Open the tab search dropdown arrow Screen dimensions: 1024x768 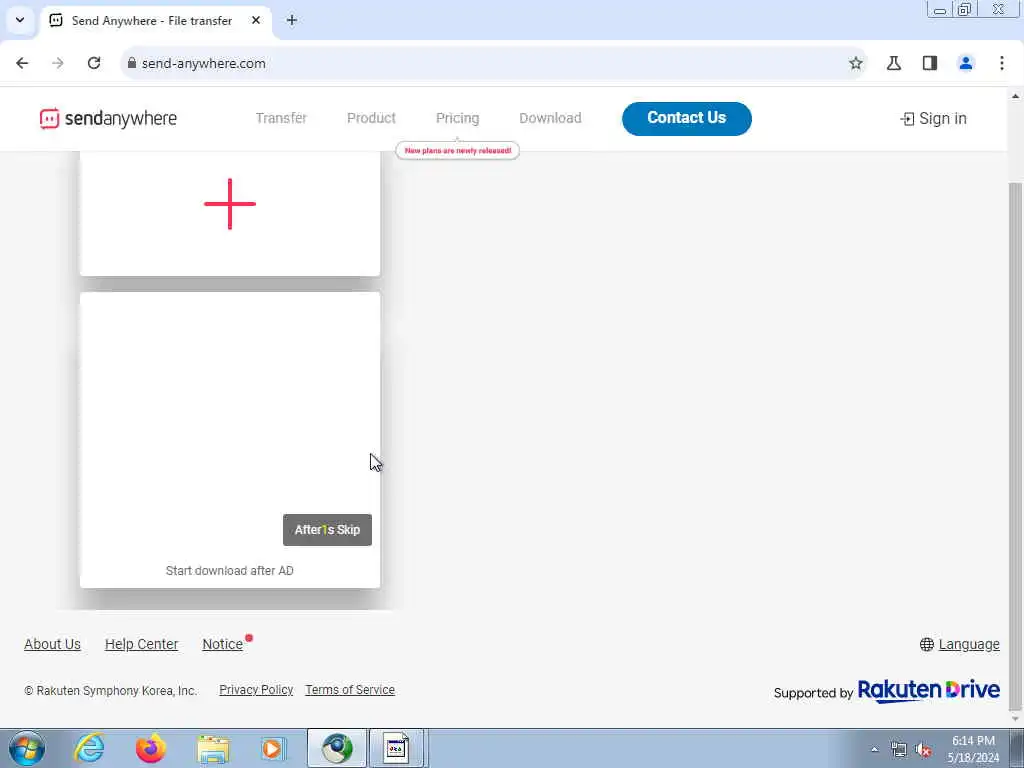[20, 20]
